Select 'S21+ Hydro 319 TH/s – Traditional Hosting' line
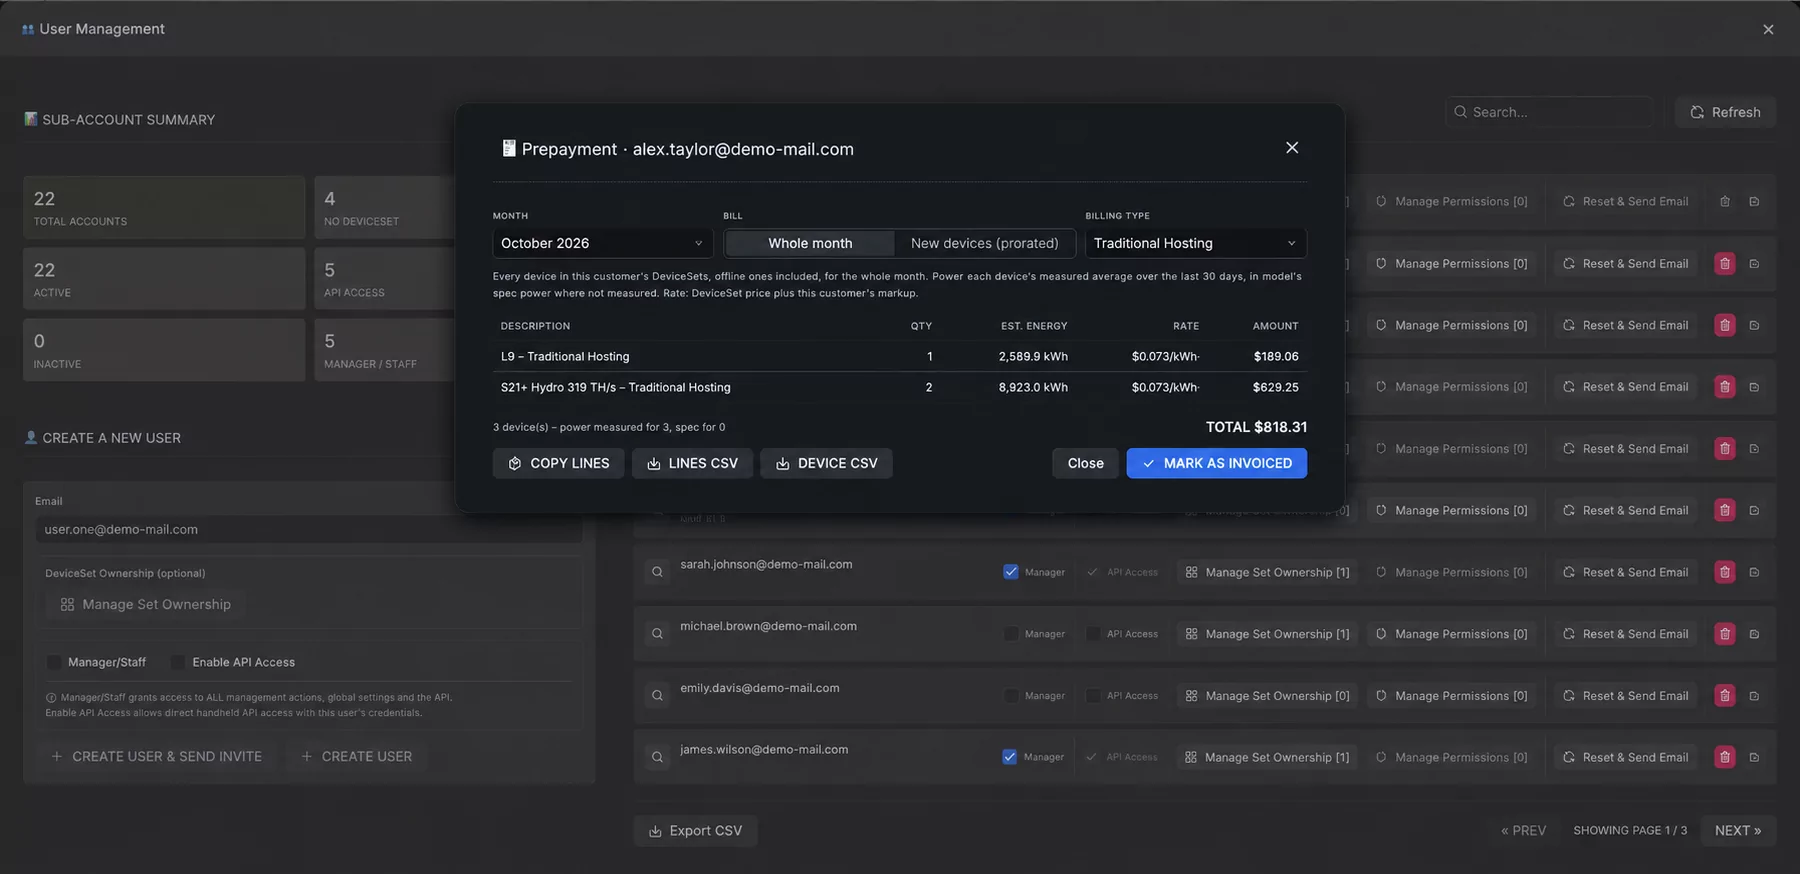 click(x=900, y=387)
